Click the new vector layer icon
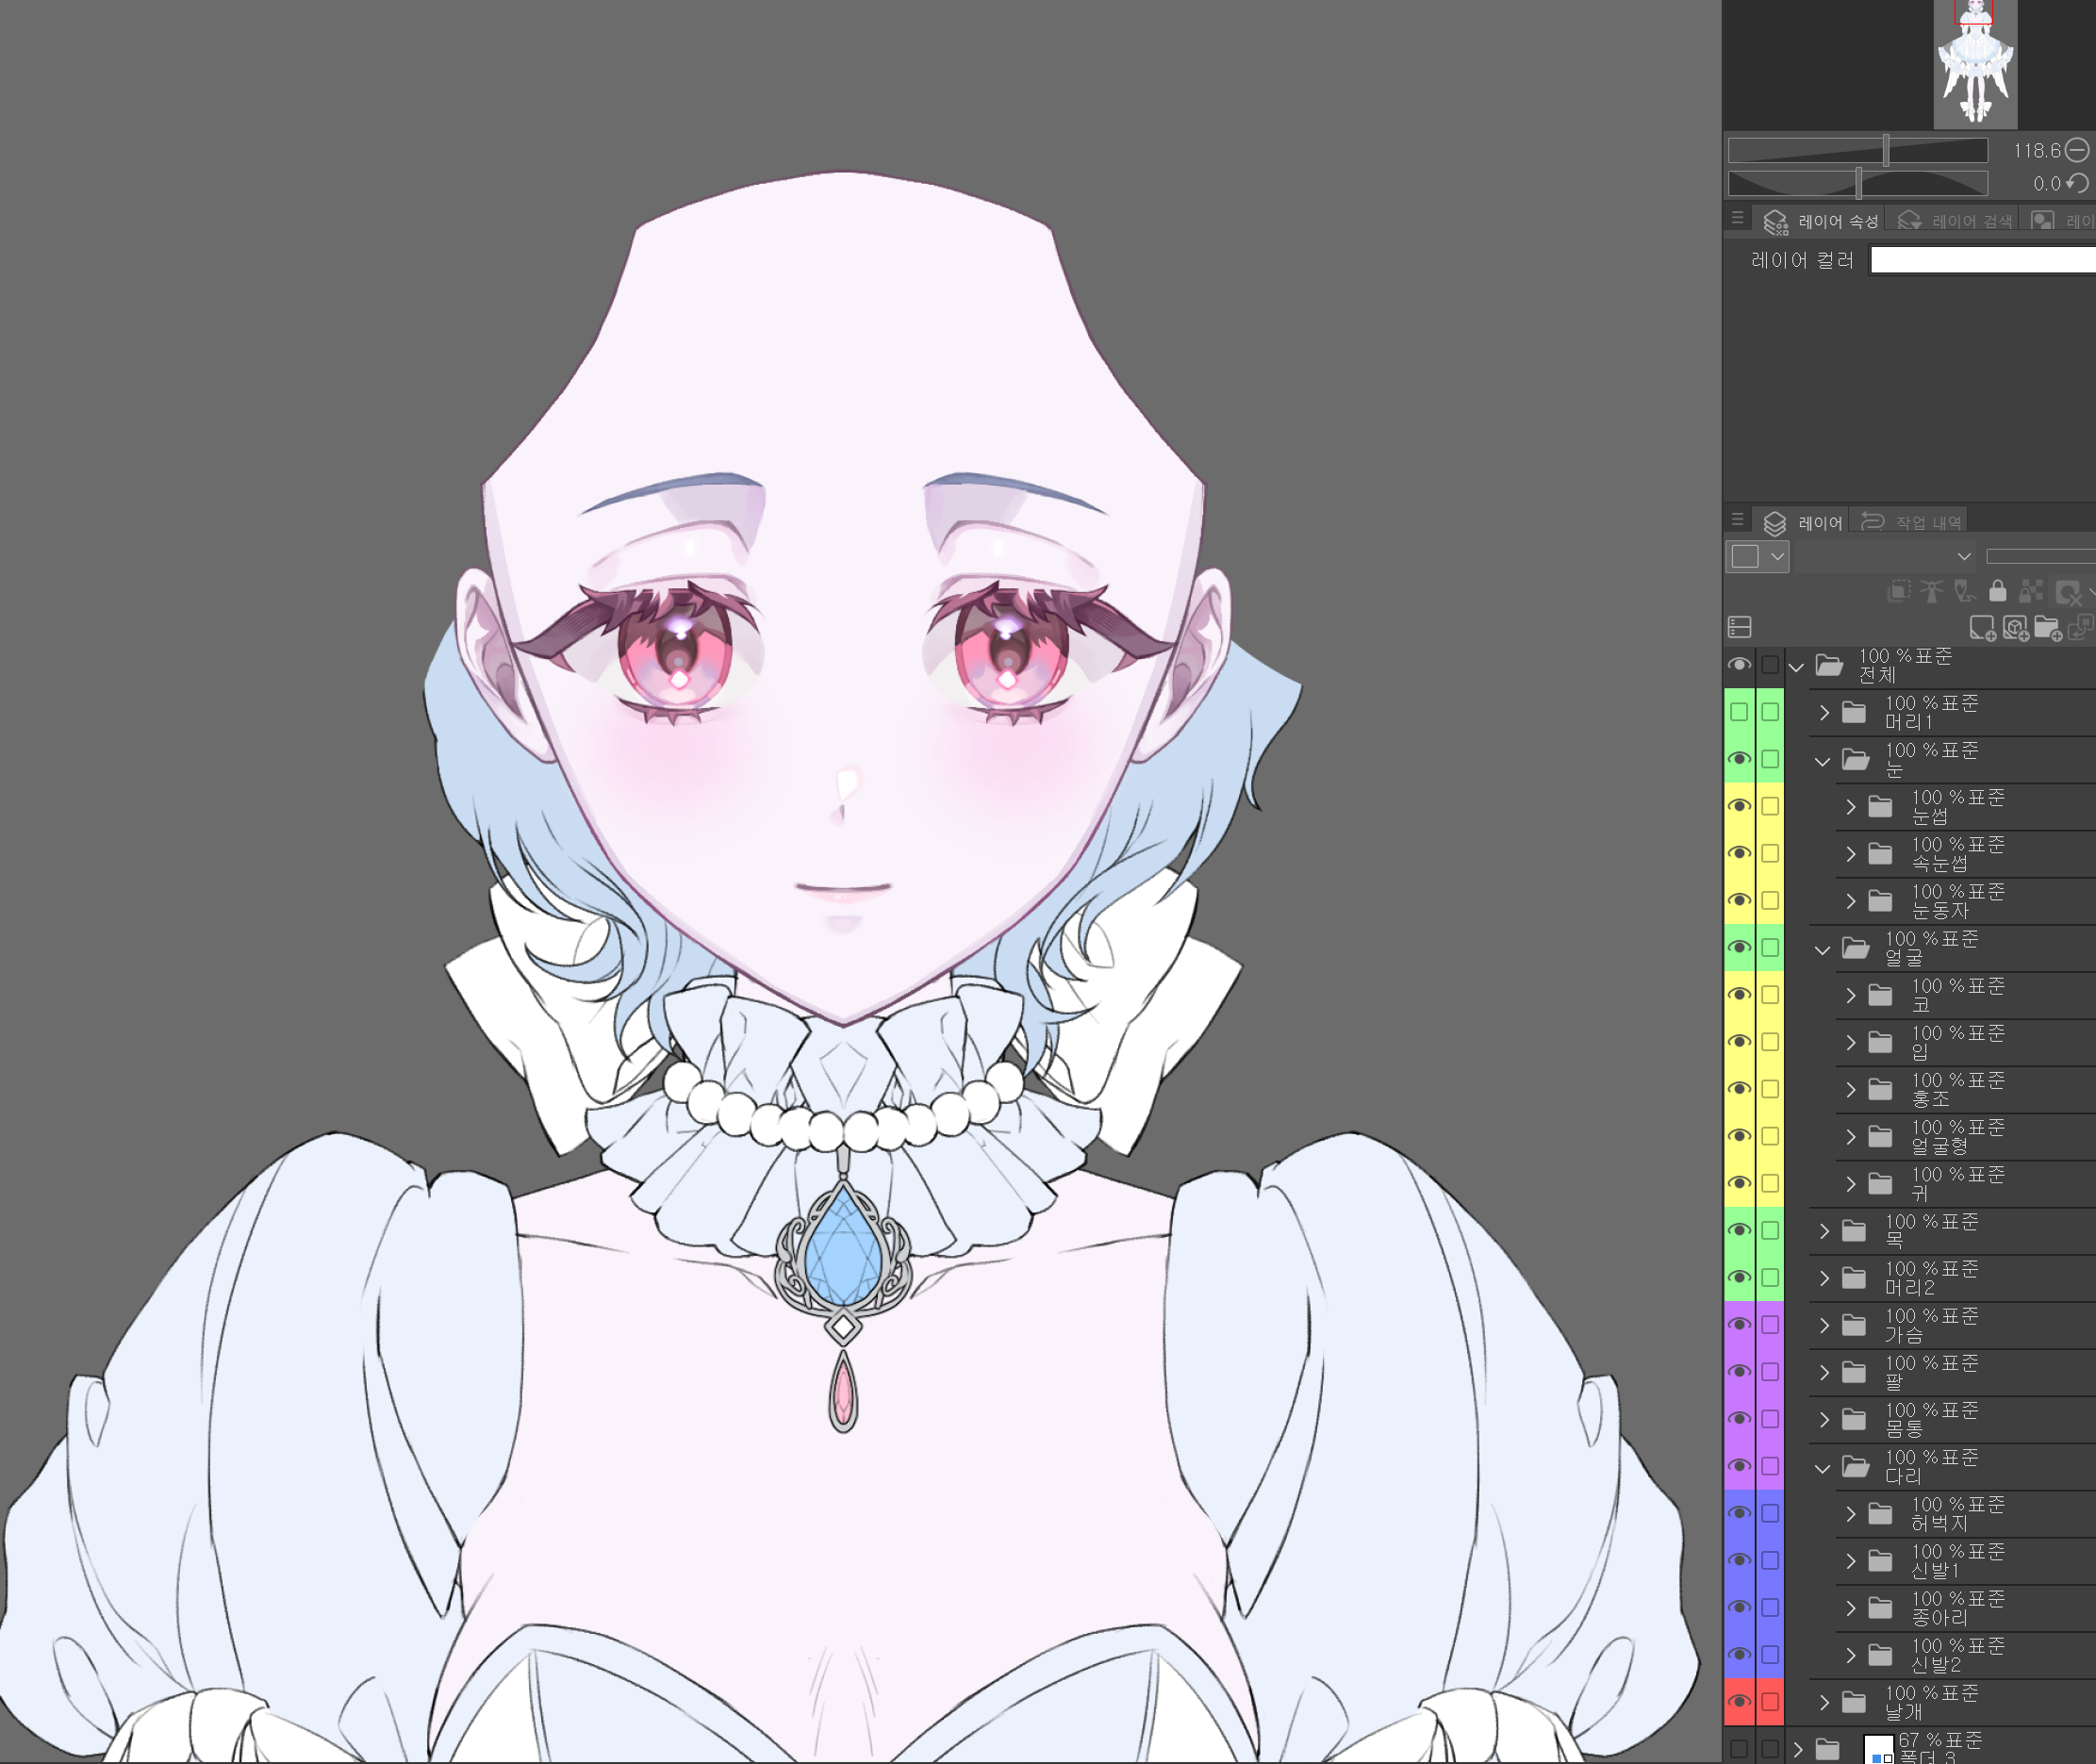This screenshot has height=1764, width=2096. click(2015, 628)
